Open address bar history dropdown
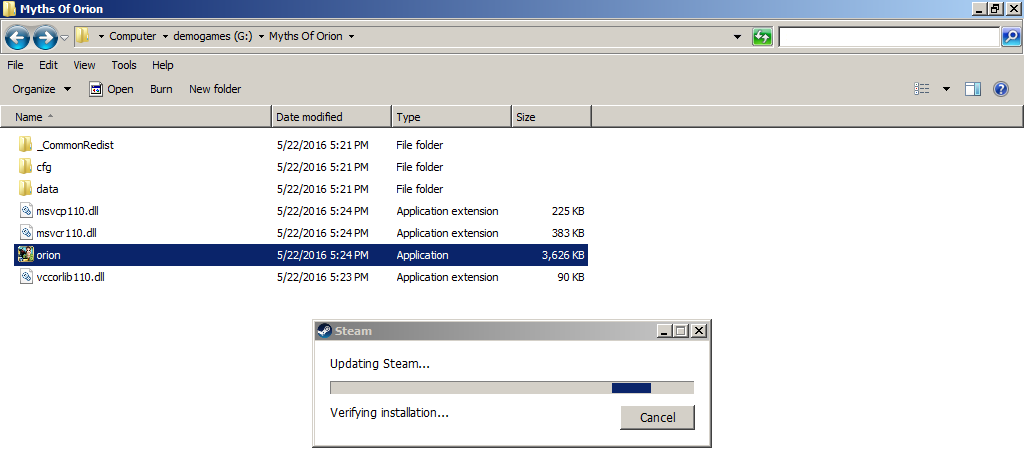 point(737,37)
